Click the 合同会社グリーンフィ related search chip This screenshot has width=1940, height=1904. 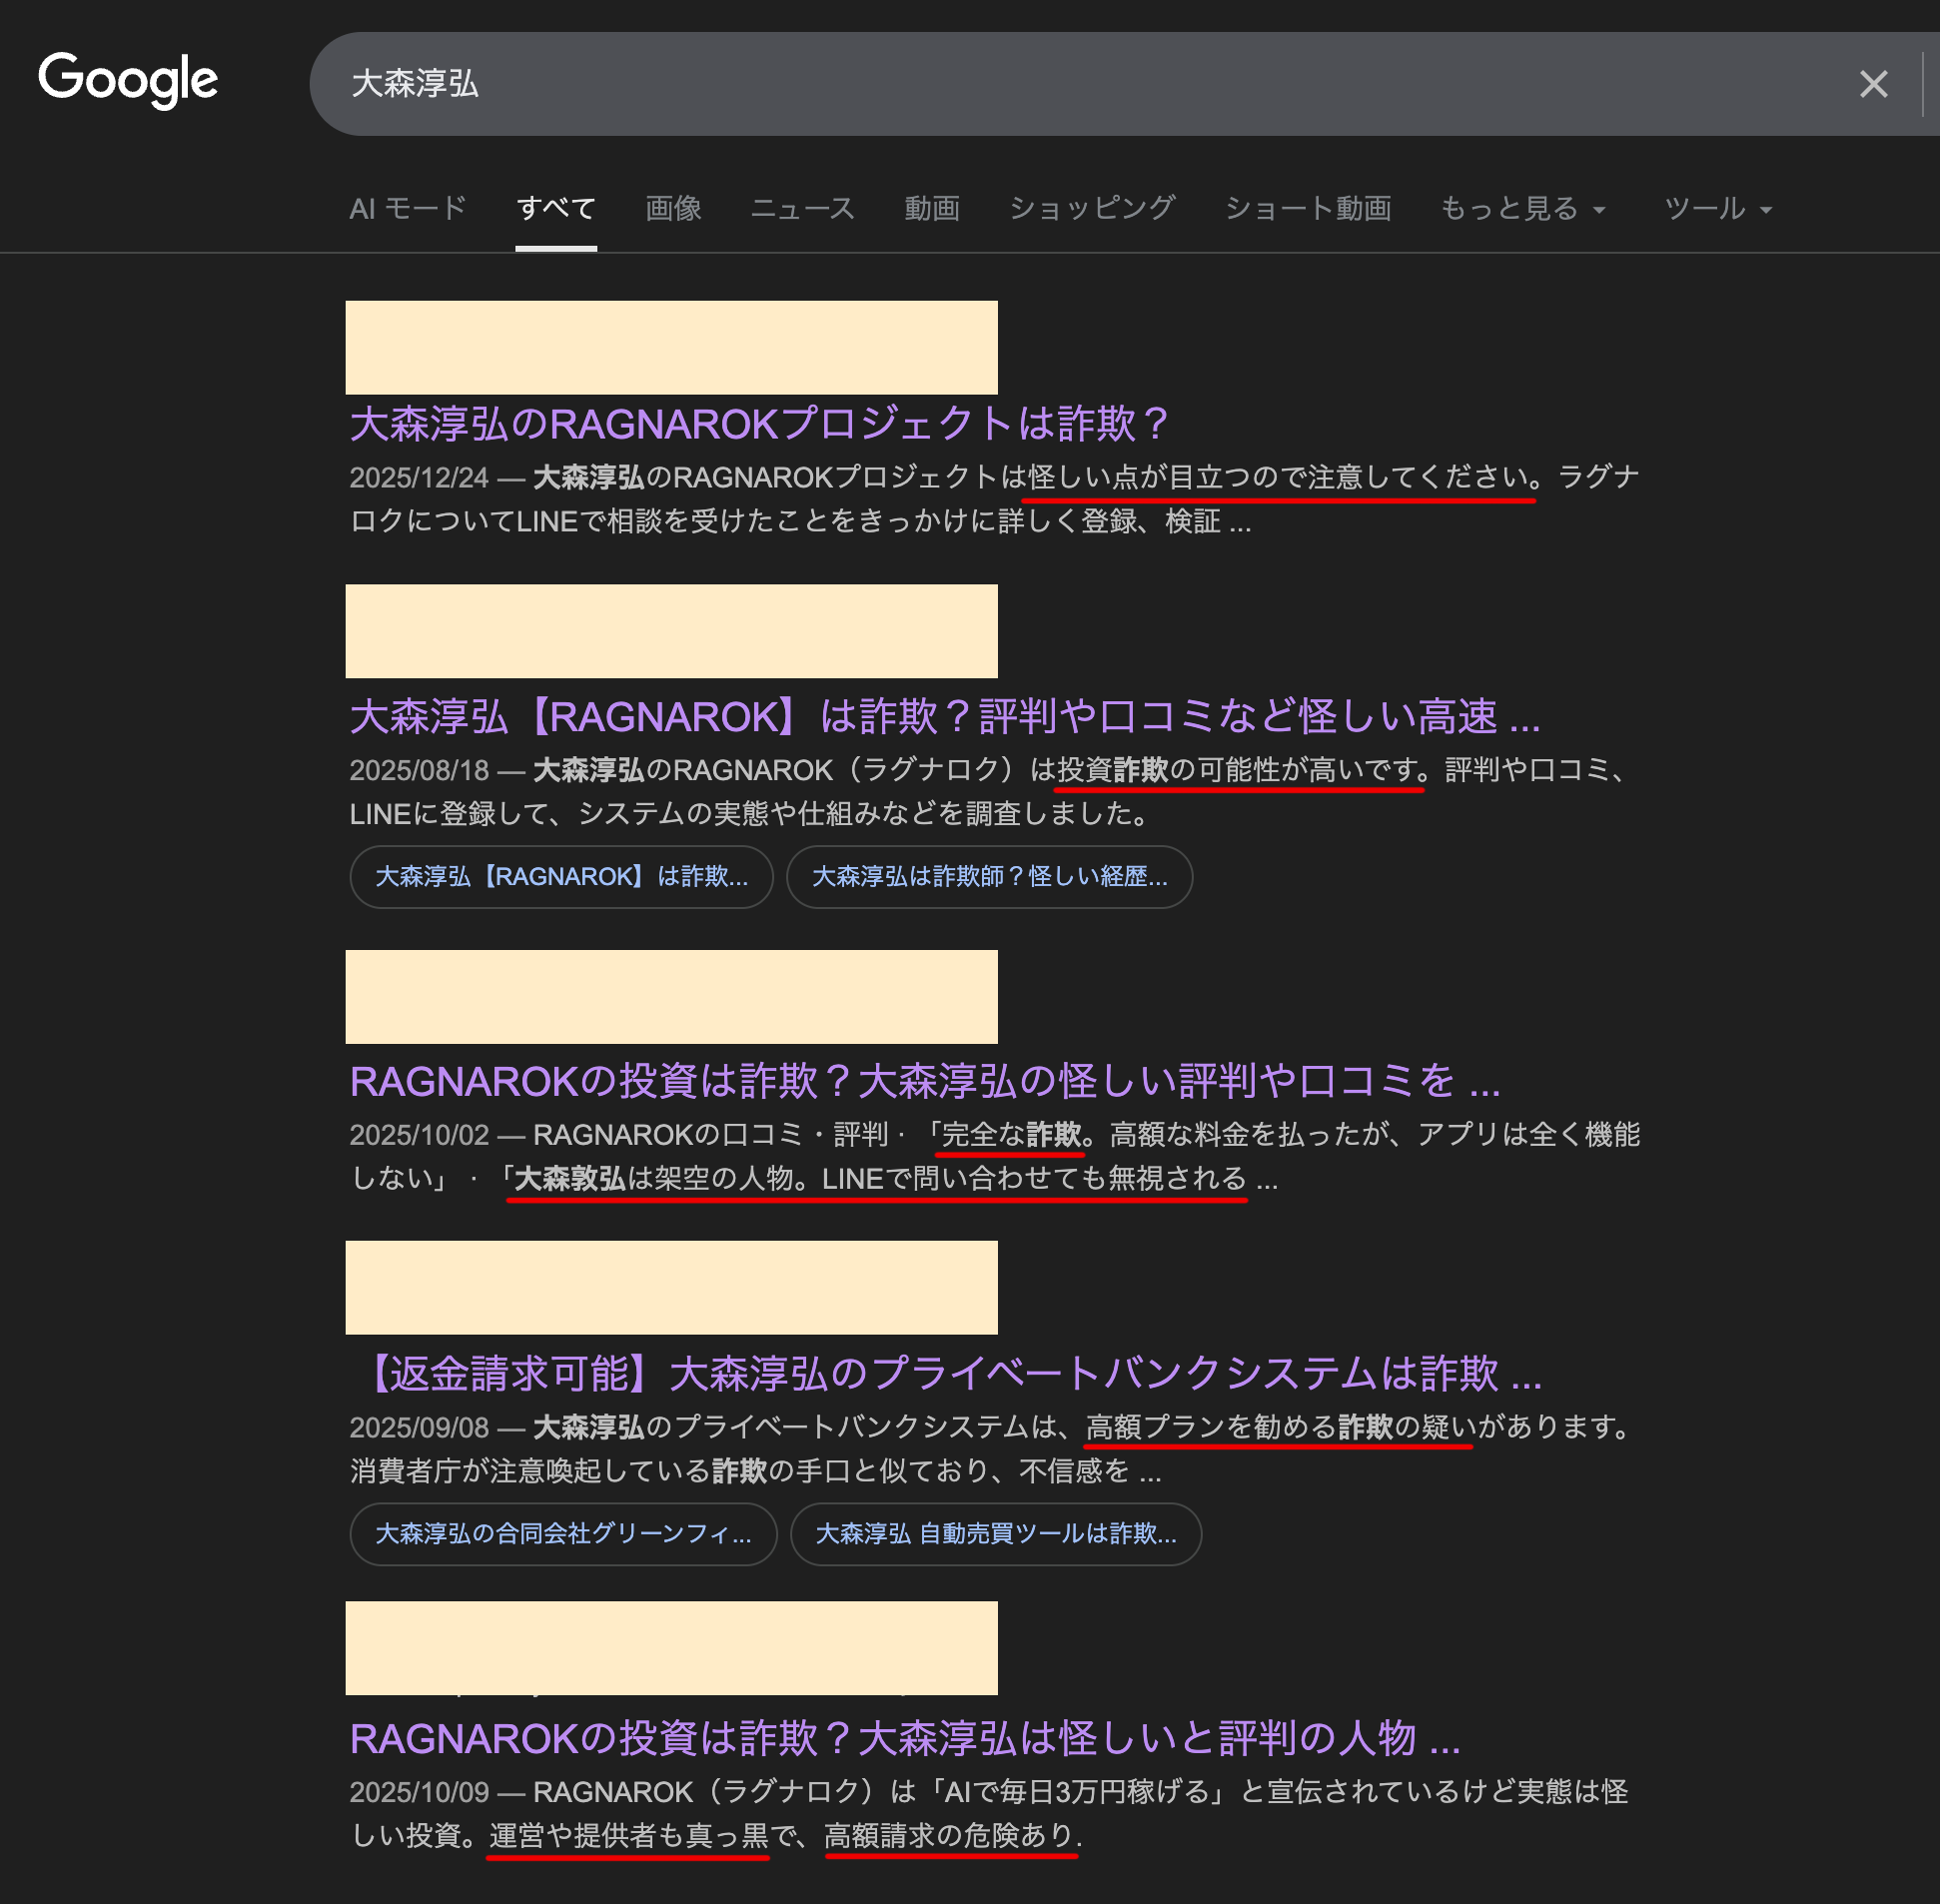[564, 1534]
